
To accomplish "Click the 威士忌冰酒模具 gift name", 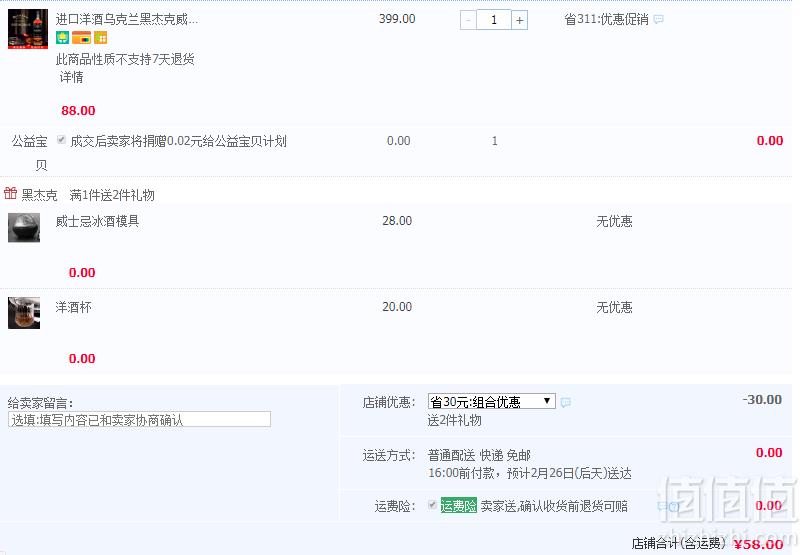I will pos(97,221).
